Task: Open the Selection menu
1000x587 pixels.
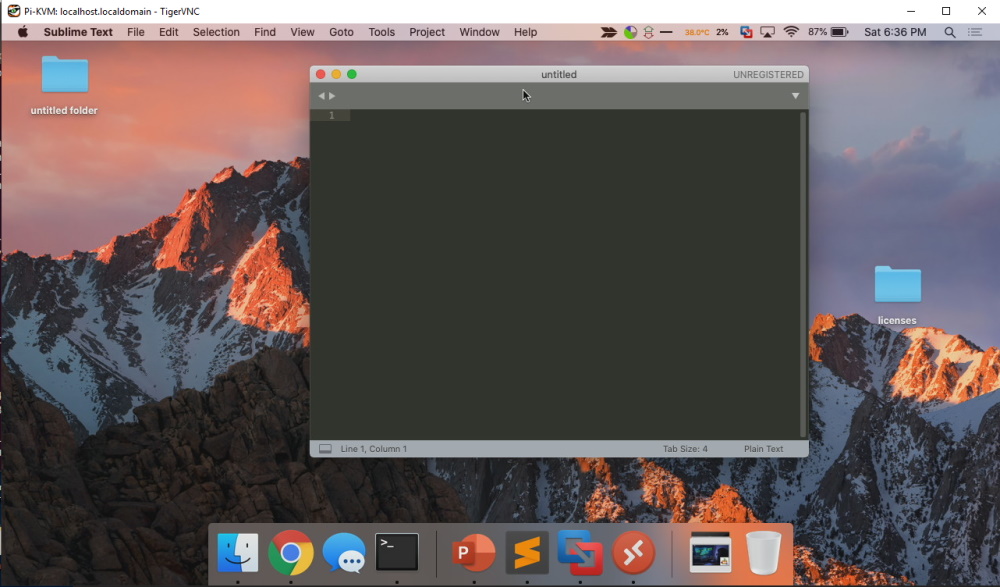Action: coord(216,32)
